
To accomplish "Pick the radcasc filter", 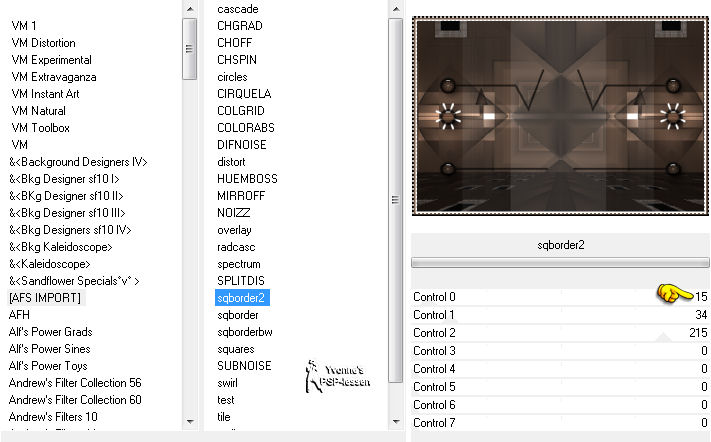I will (x=236, y=247).
